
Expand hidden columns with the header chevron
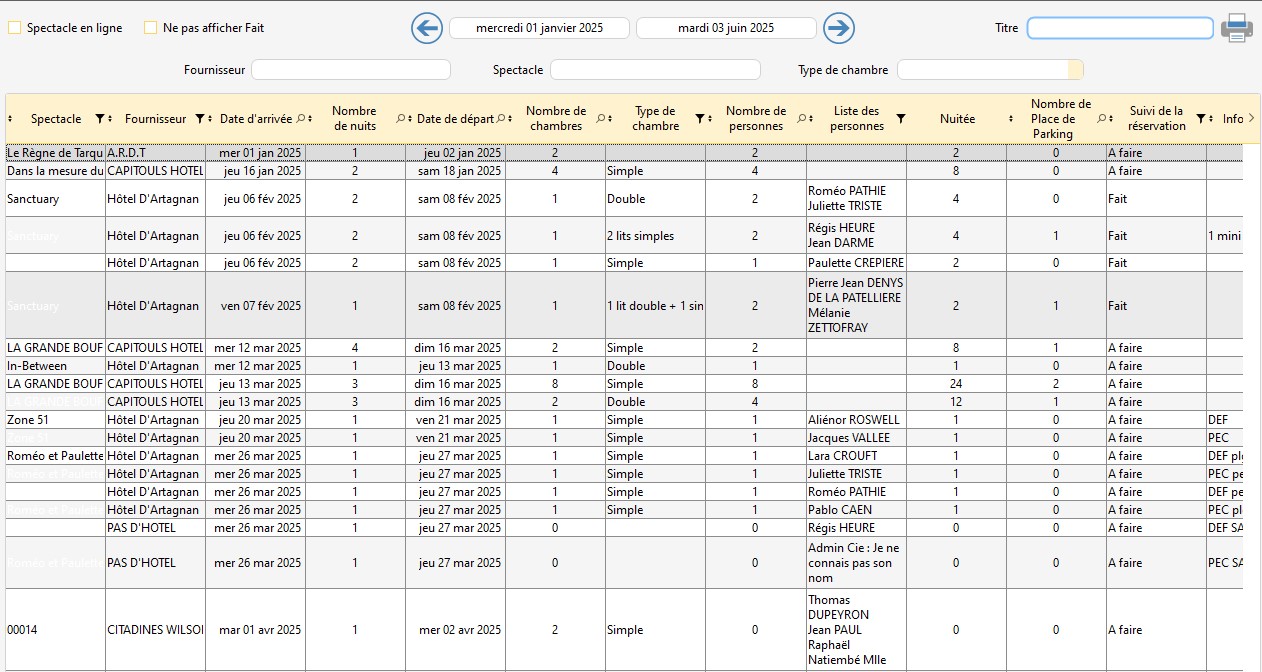click(1251, 118)
